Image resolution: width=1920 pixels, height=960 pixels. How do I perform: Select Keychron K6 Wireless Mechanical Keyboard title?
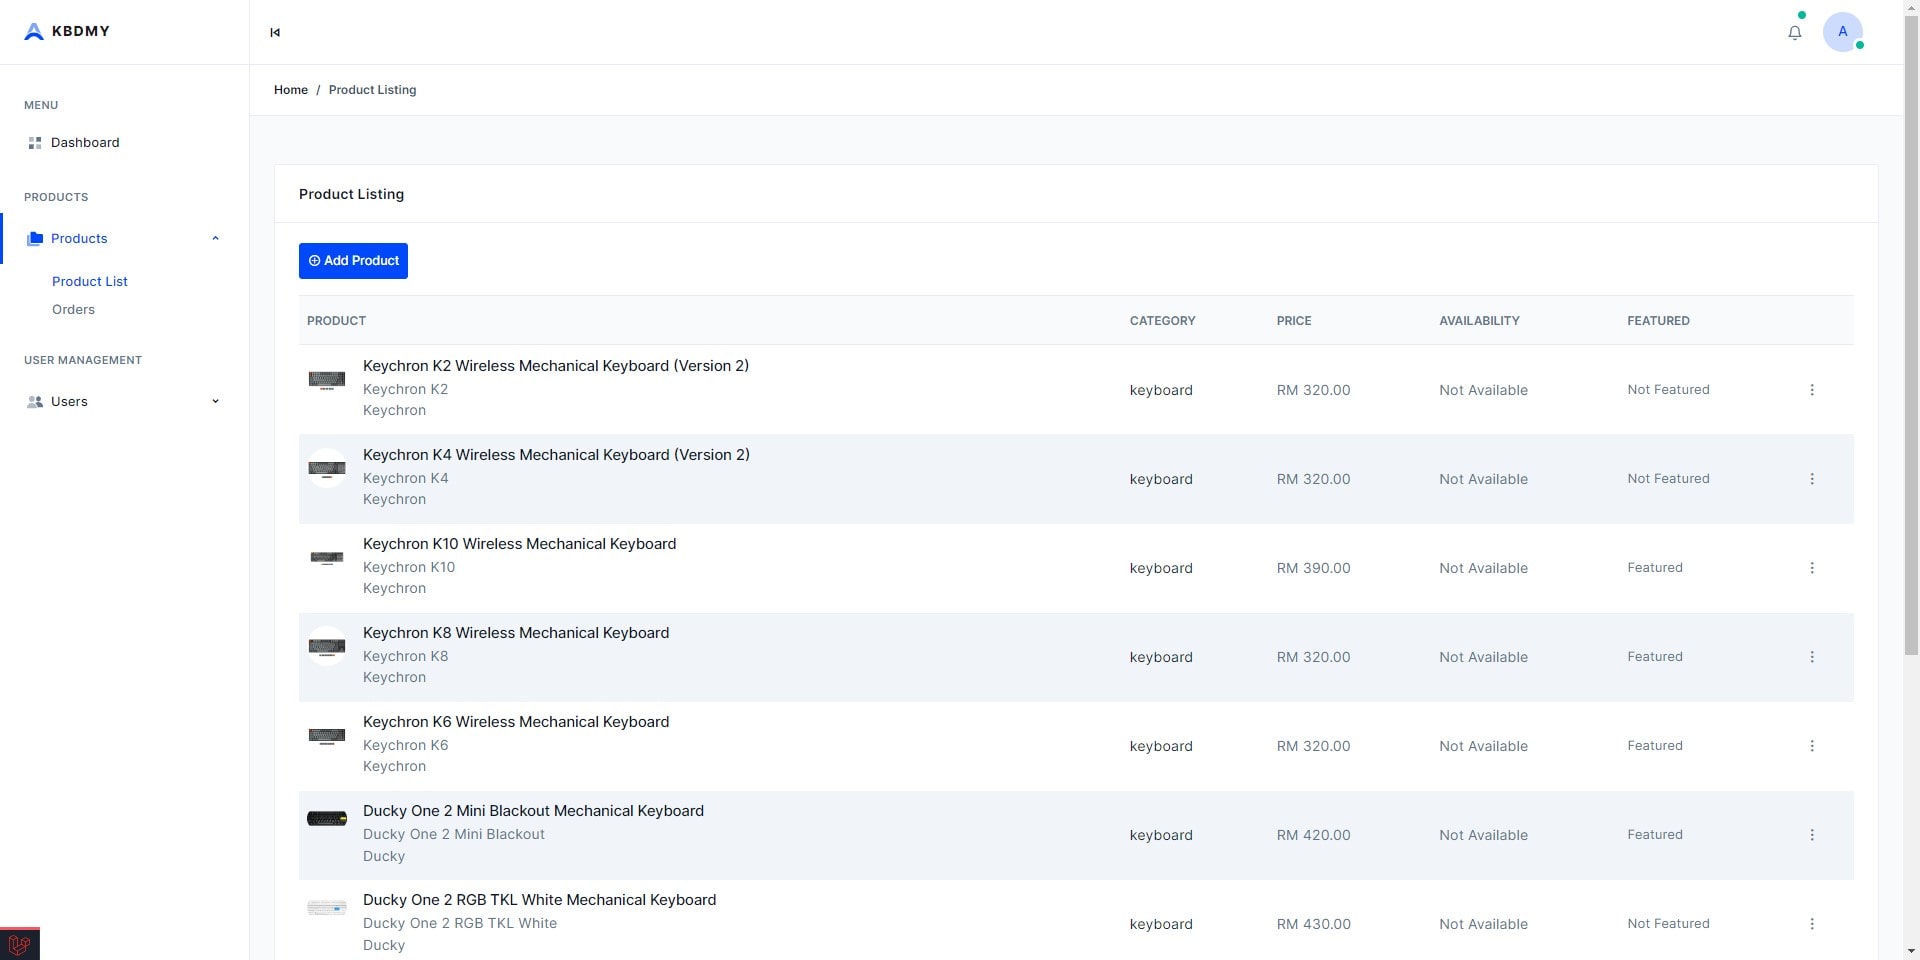516,722
